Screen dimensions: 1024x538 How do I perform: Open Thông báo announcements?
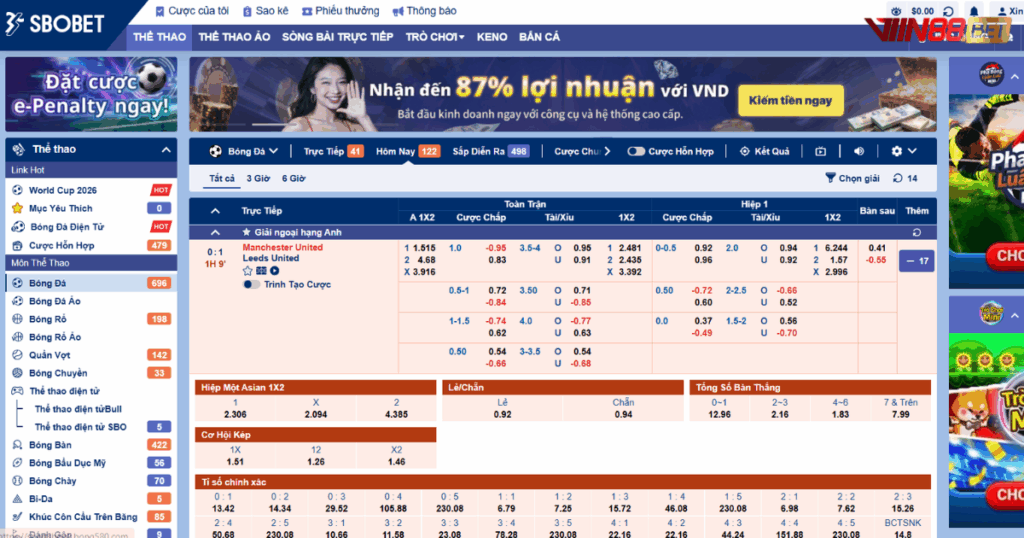(x=424, y=11)
